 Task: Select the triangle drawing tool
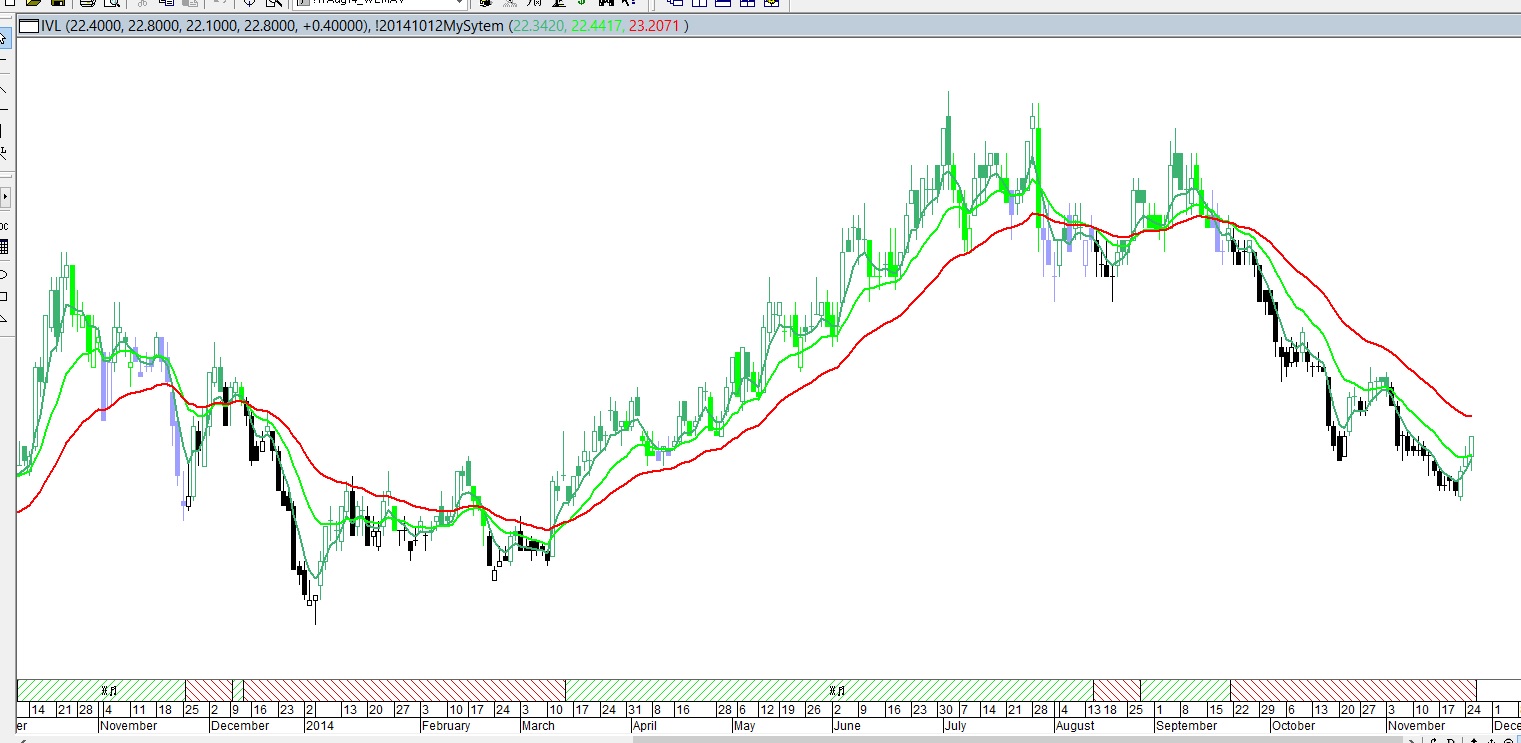click(4, 319)
